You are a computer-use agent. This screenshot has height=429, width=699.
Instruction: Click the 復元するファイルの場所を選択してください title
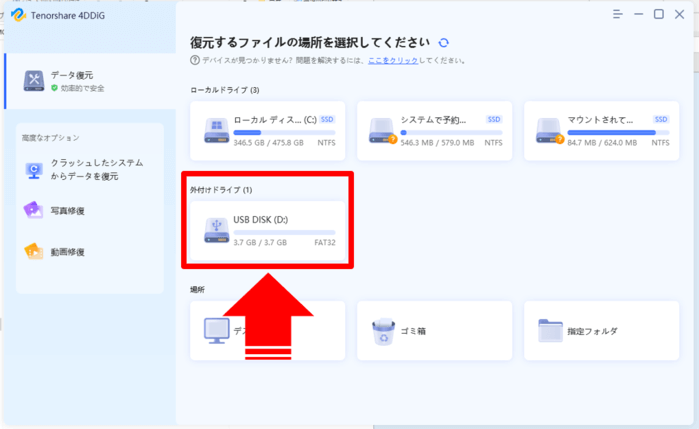coord(310,43)
